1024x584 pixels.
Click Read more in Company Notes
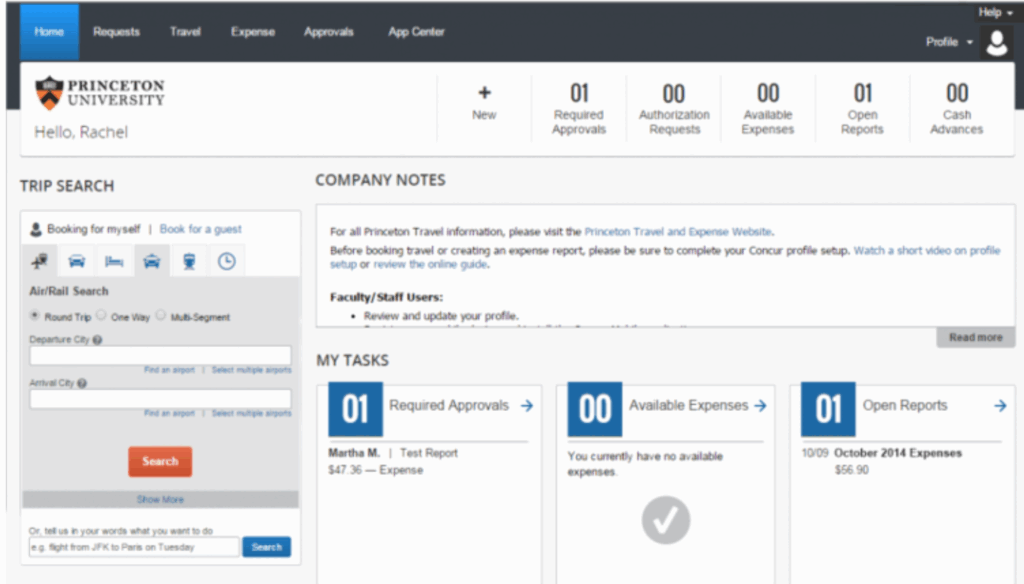975,337
